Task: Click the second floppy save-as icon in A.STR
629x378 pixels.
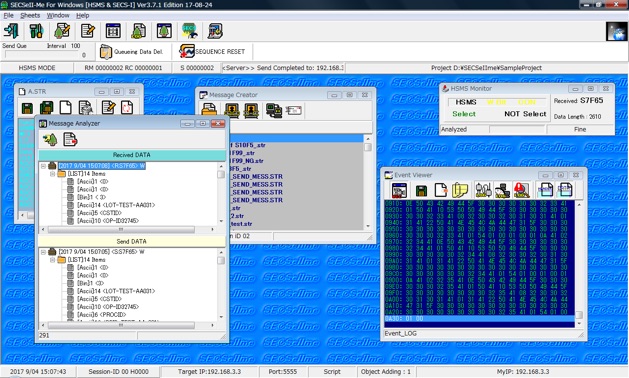Action: pyautogui.click(x=47, y=108)
